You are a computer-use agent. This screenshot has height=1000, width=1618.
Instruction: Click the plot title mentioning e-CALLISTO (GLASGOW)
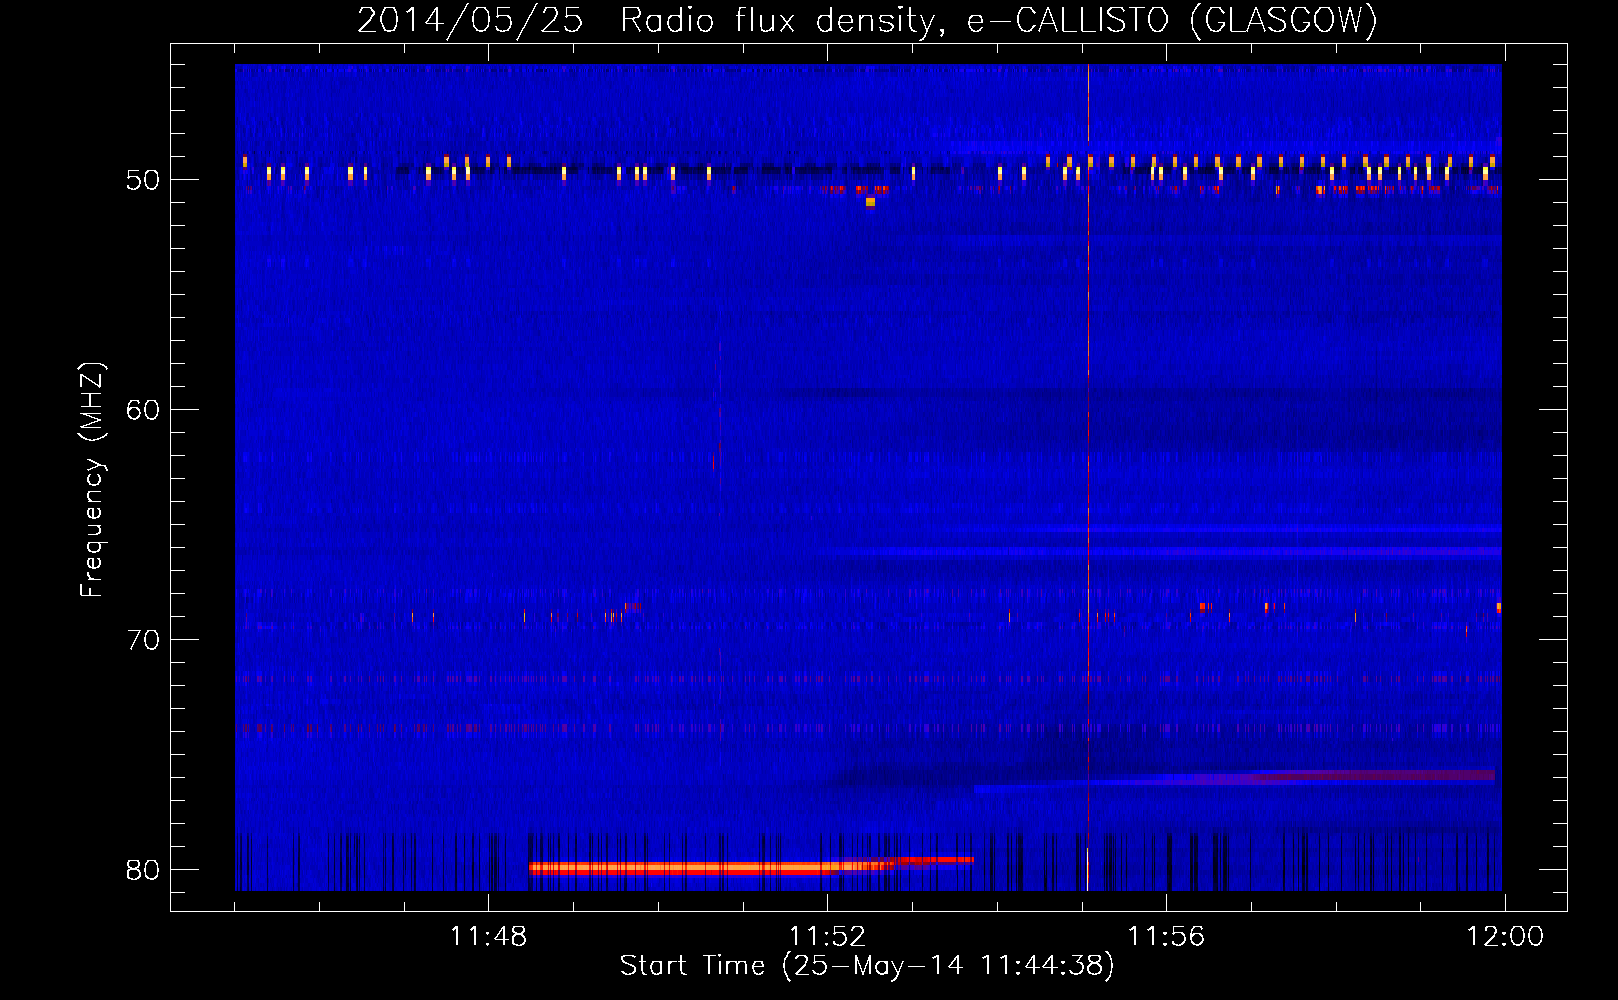tap(867, 20)
